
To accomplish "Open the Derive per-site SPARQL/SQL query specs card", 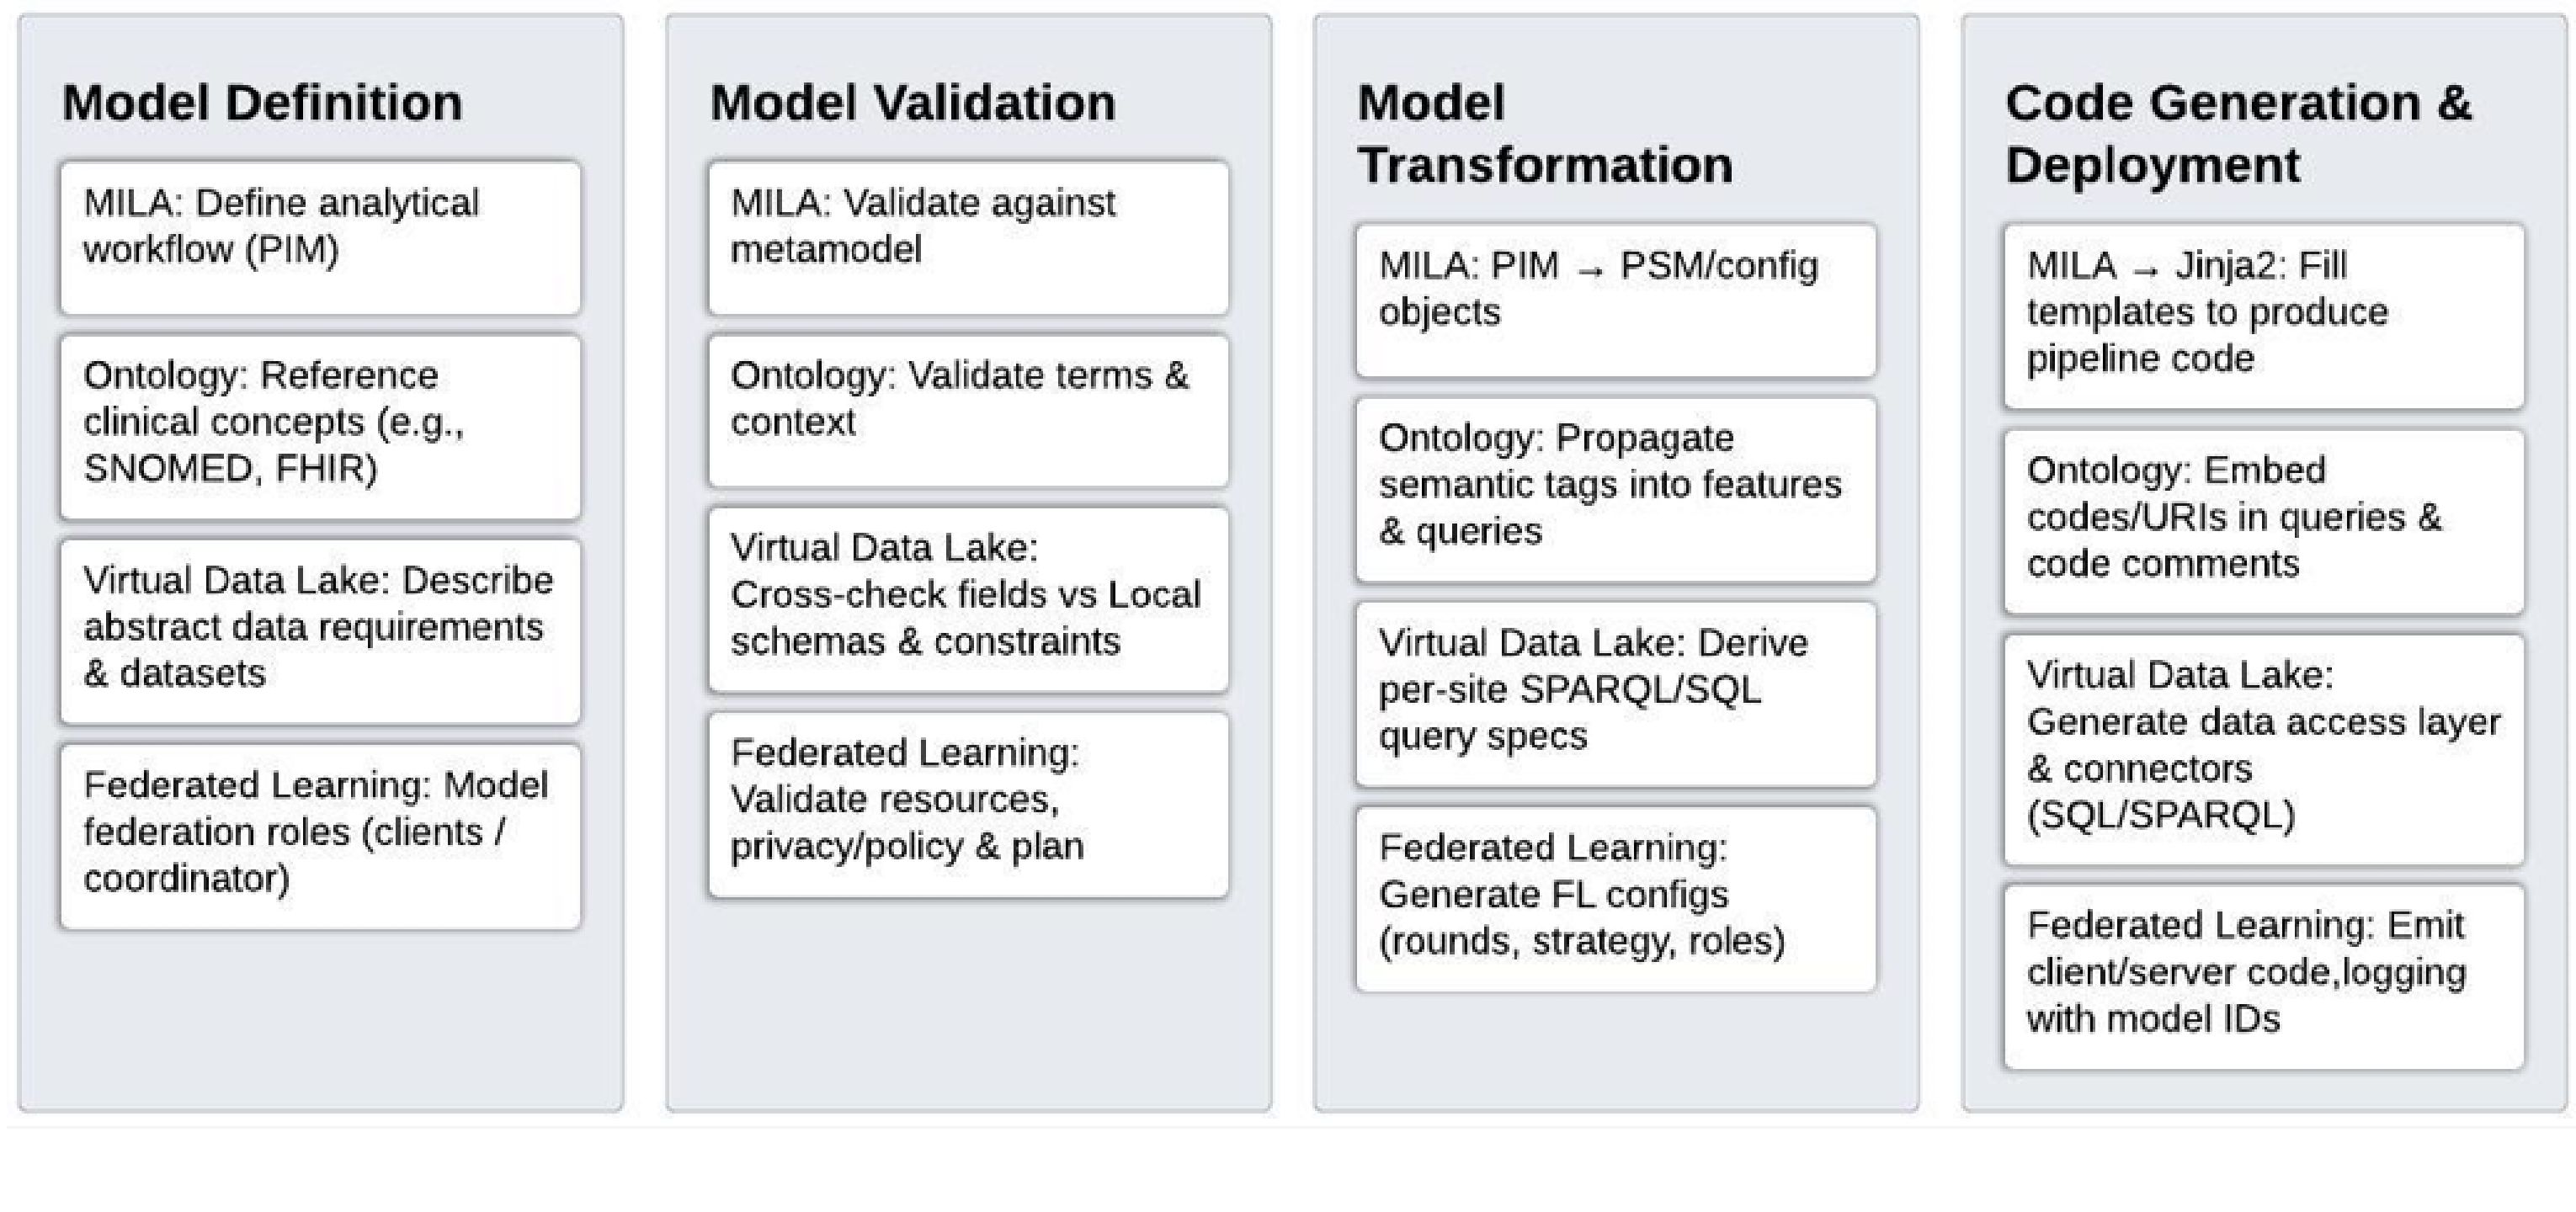I will click(x=1615, y=694).
